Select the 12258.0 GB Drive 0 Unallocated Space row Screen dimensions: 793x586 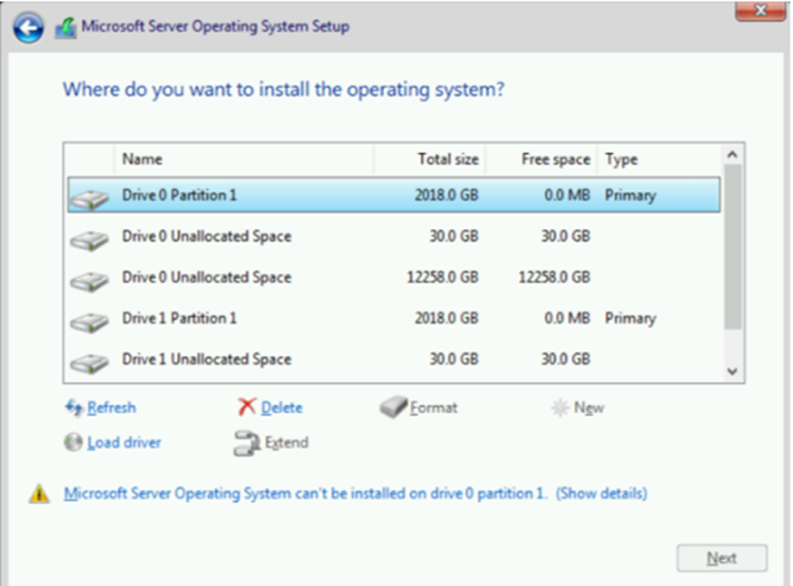tap(394, 277)
